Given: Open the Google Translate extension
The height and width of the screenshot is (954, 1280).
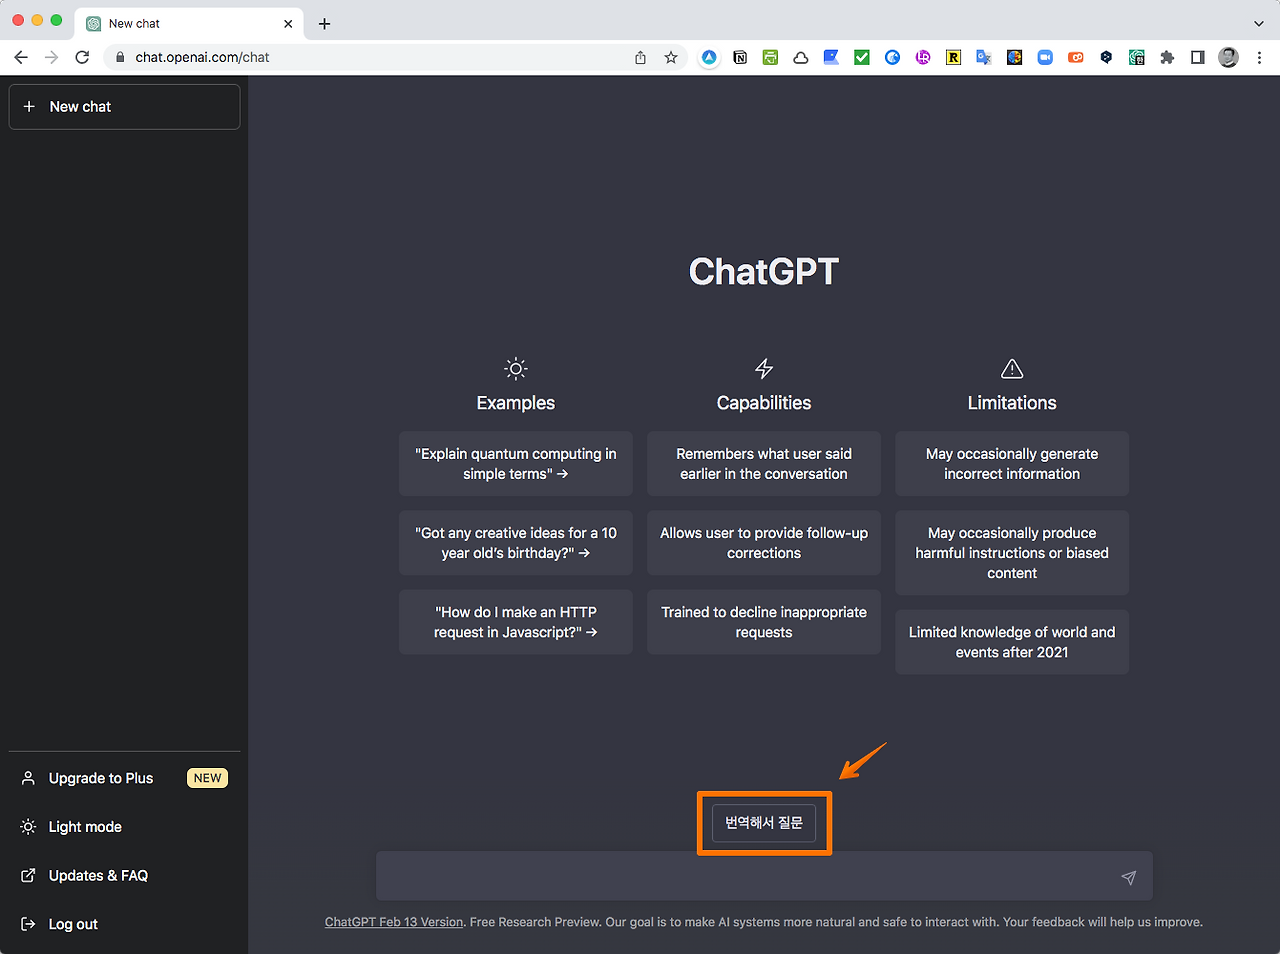Looking at the screenshot, I should point(984,57).
